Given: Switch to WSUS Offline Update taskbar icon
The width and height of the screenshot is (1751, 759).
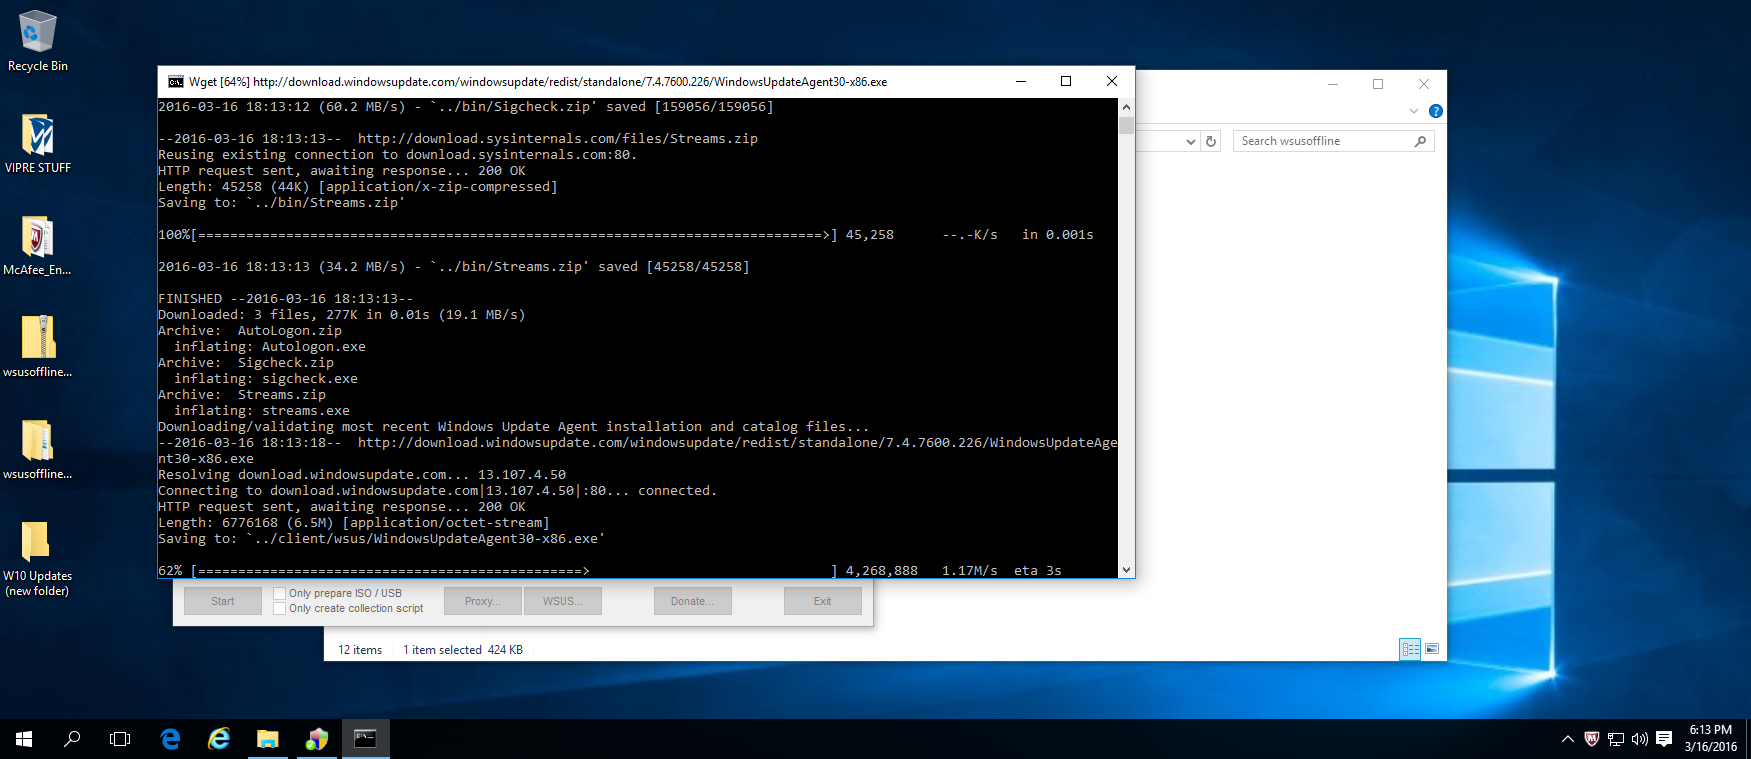Looking at the screenshot, I should 316,739.
